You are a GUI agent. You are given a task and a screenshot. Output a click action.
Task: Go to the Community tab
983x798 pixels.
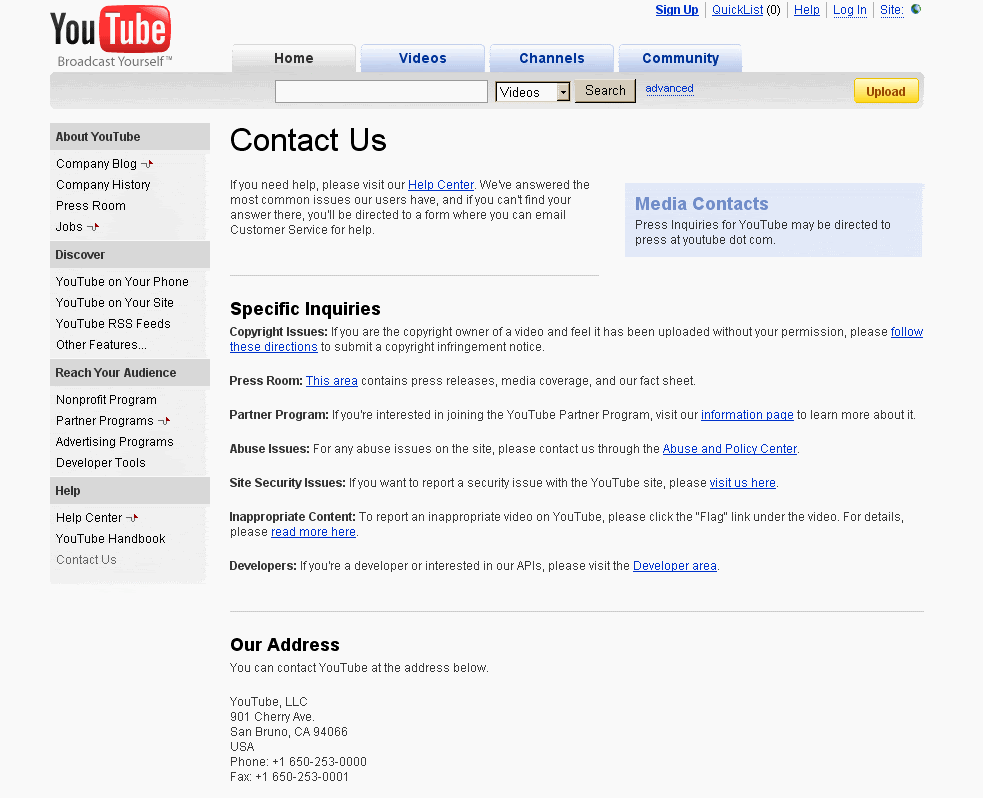pyautogui.click(x=680, y=58)
